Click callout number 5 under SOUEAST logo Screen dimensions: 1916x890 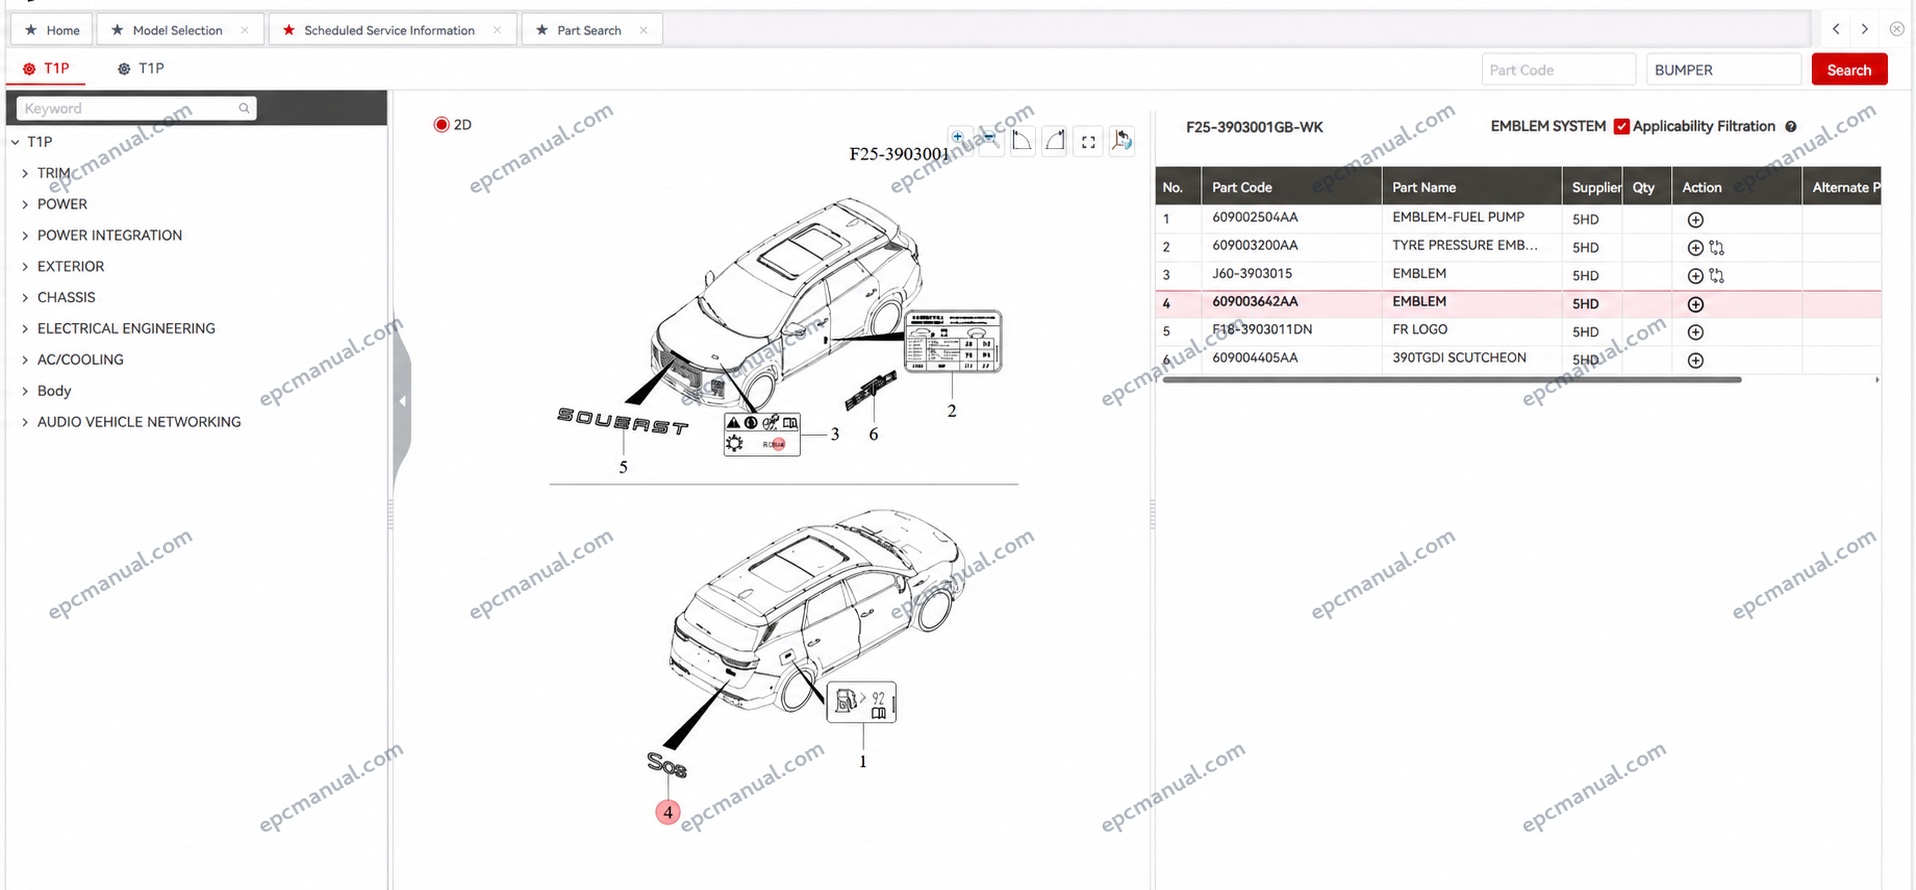623,467
